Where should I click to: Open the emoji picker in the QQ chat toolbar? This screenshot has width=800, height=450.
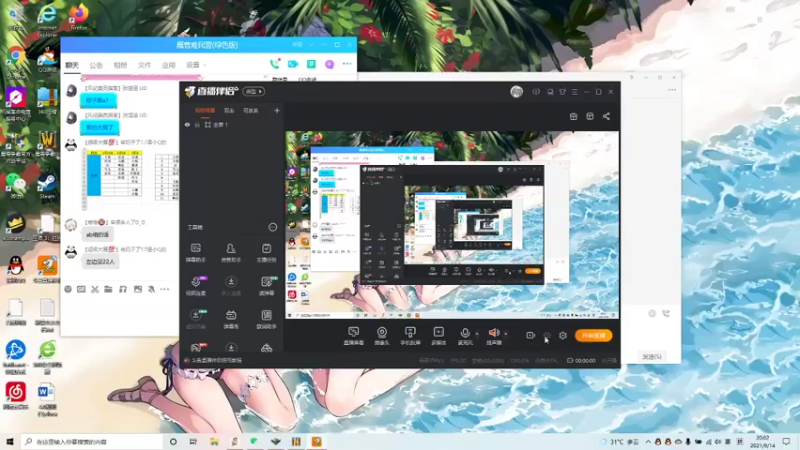click(68, 289)
